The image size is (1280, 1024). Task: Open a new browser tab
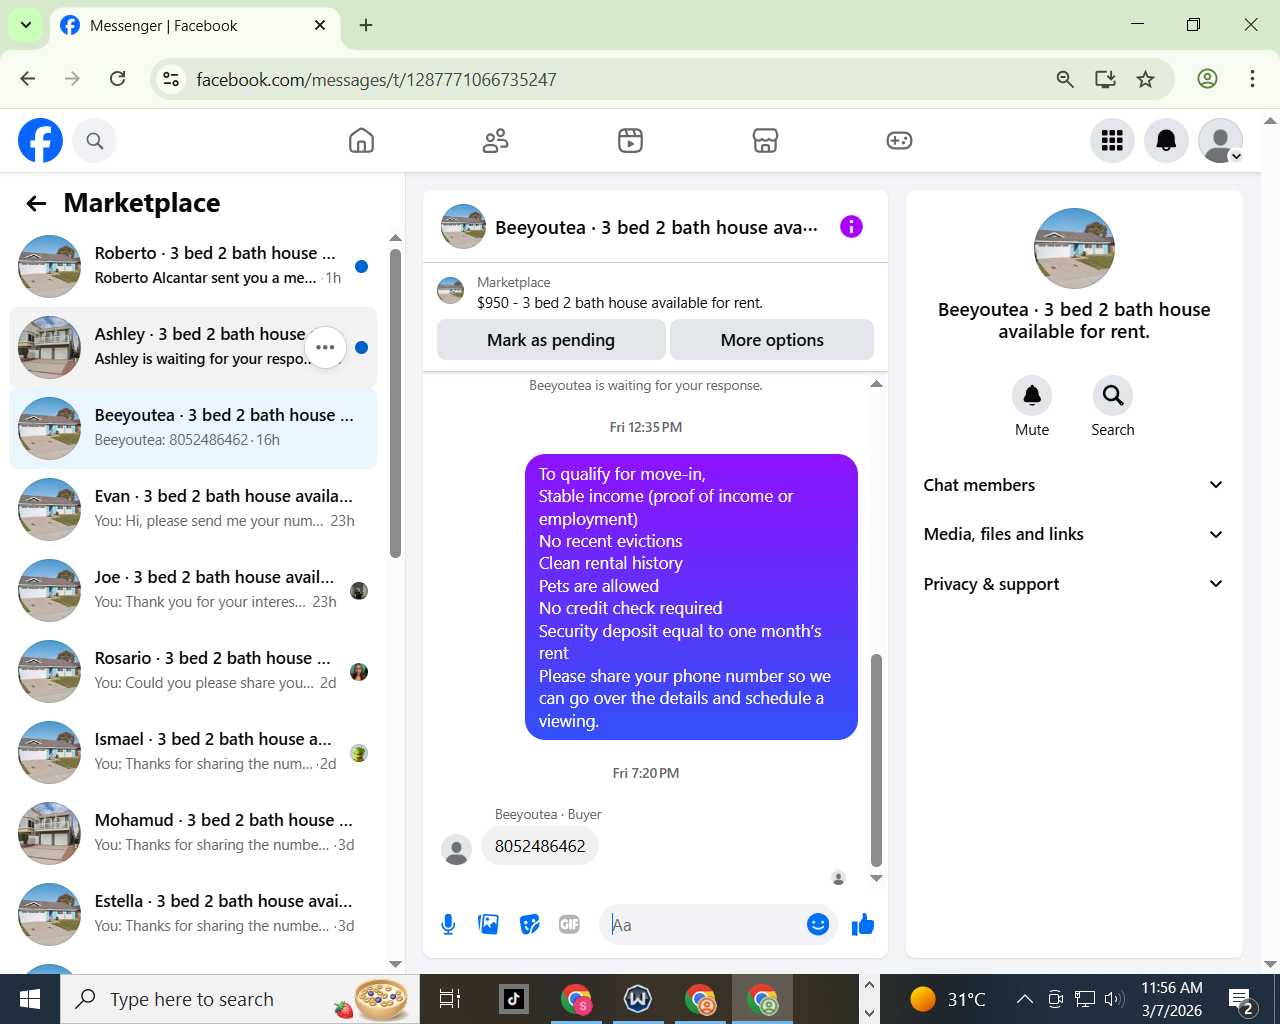pos(366,25)
